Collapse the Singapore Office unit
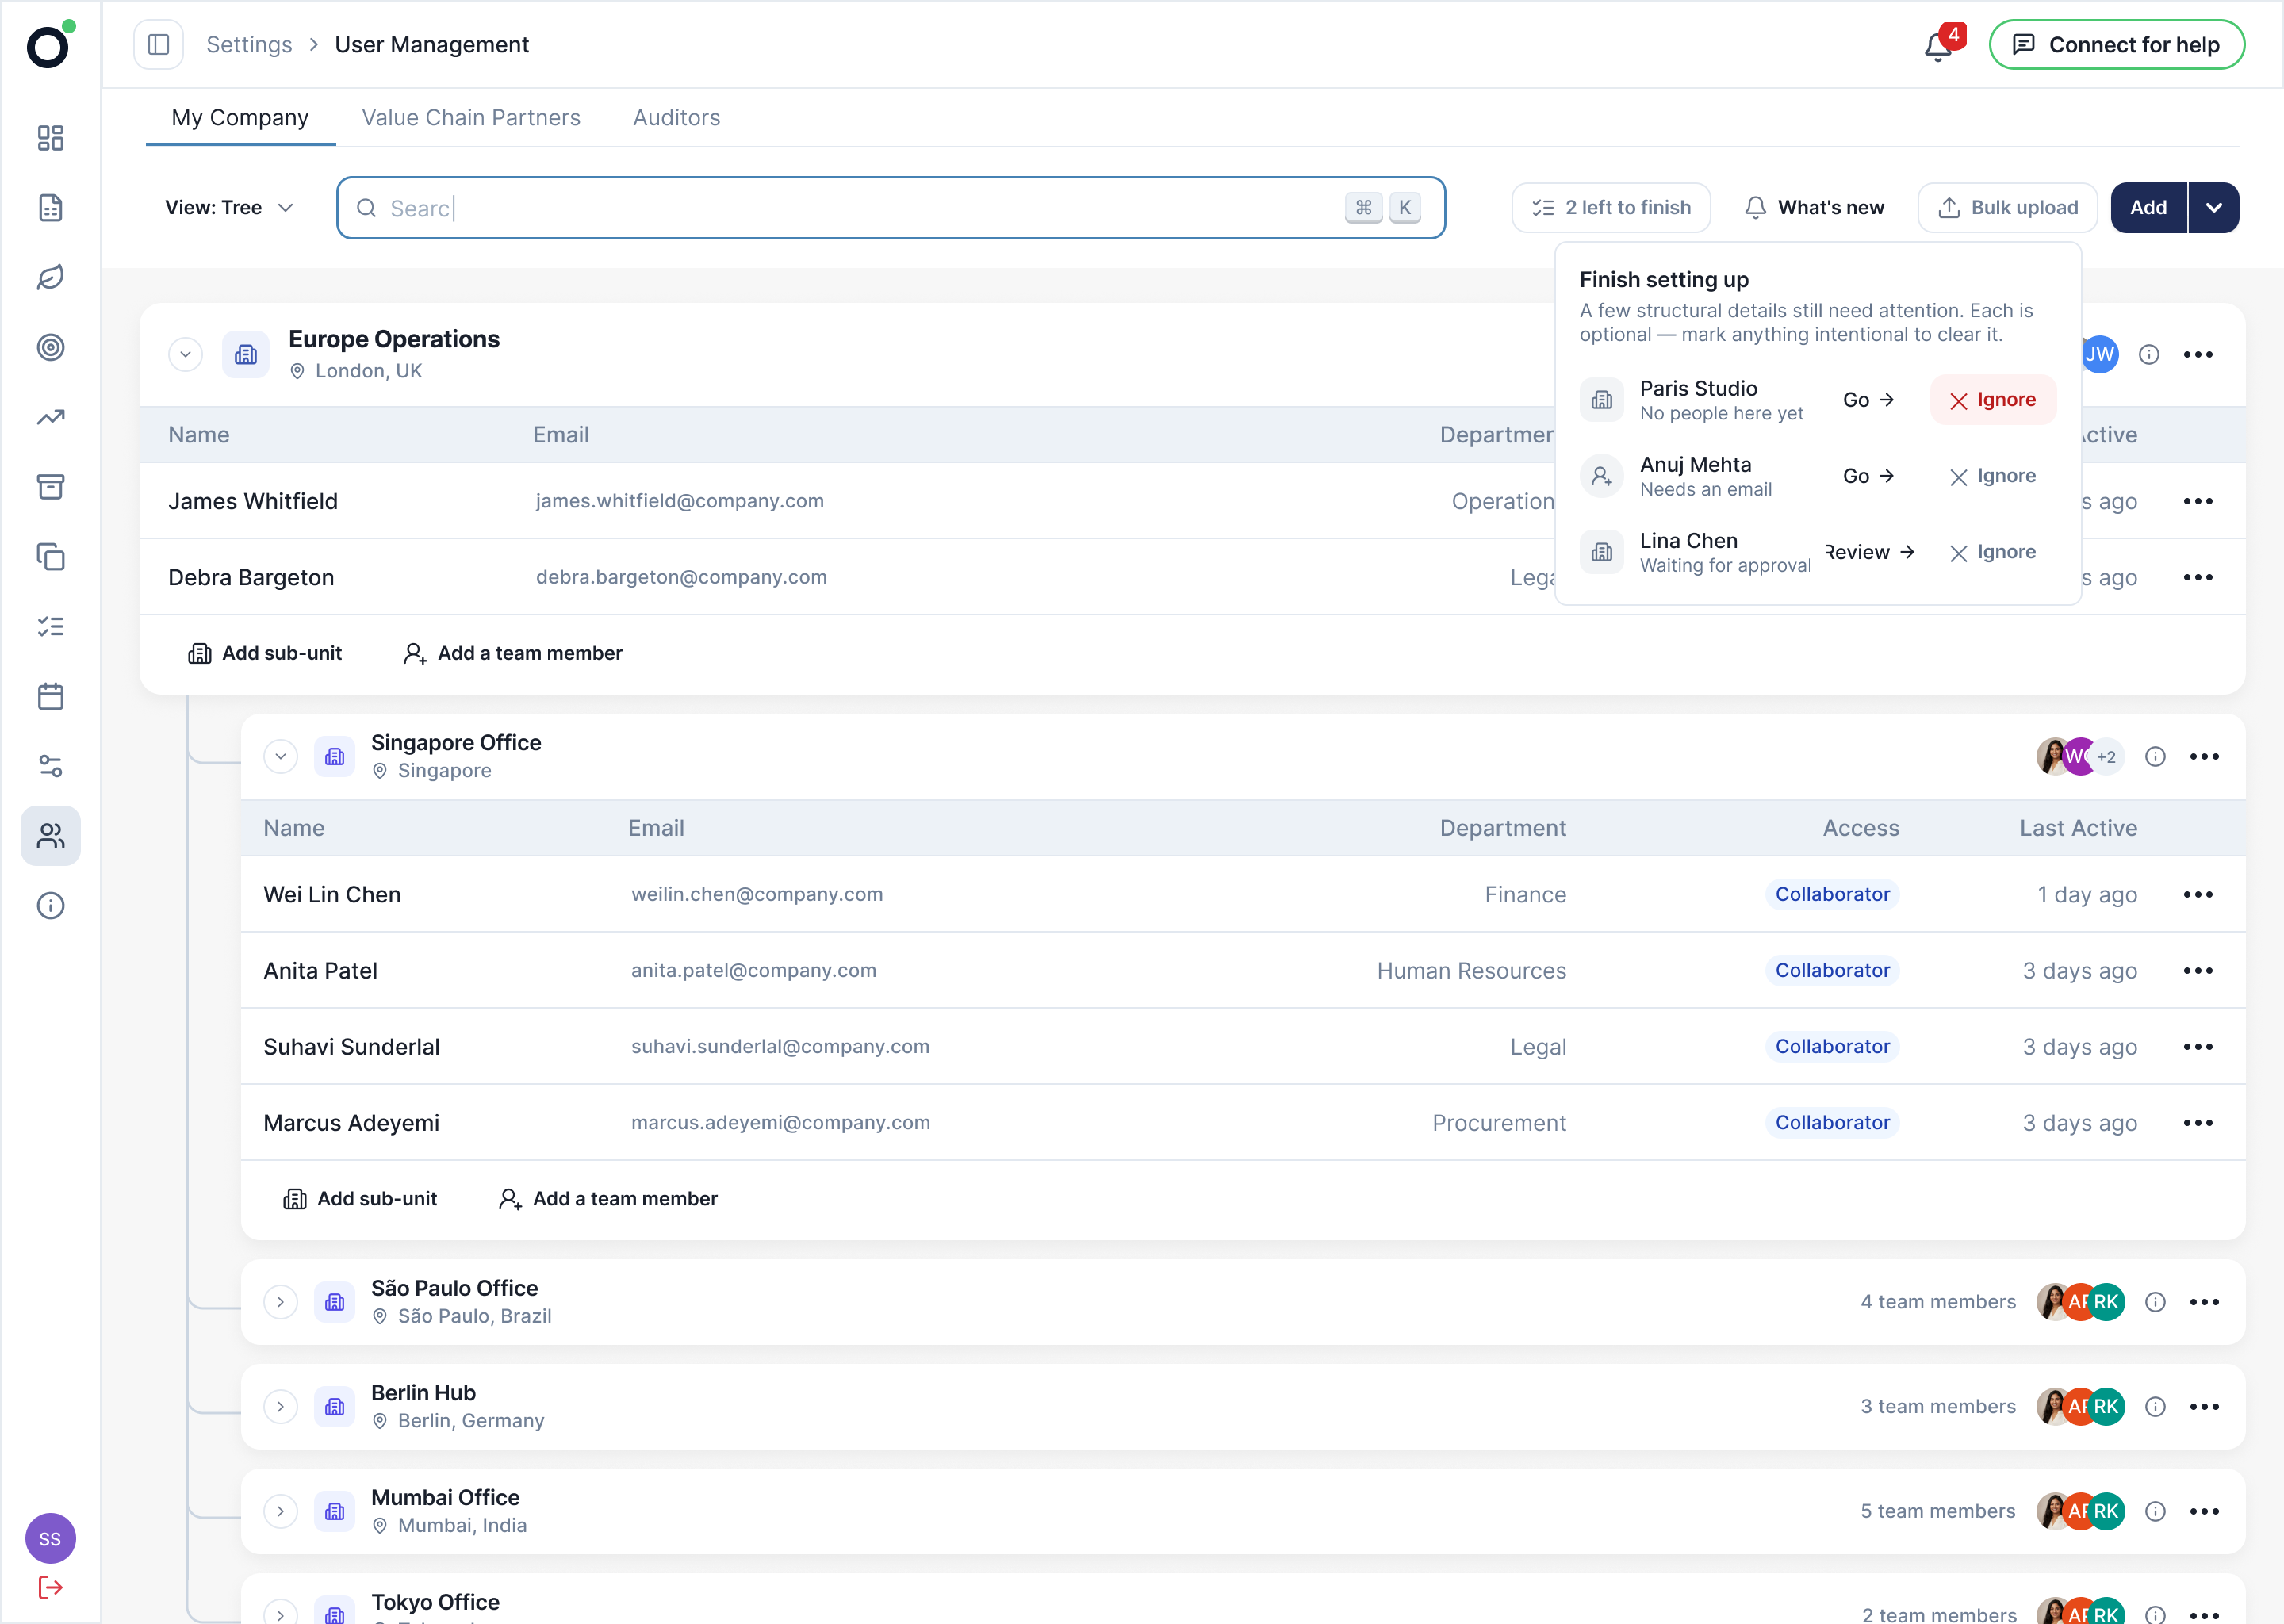This screenshot has height=1624, width=2284. click(x=281, y=757)
